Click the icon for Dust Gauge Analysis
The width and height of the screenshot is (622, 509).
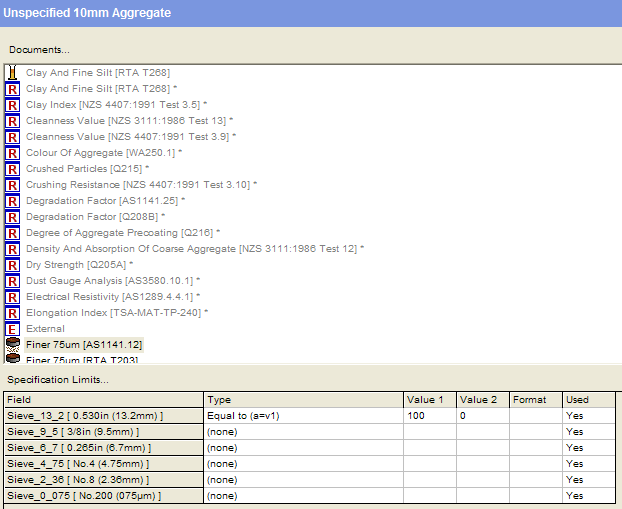click(x=13, y=281)
